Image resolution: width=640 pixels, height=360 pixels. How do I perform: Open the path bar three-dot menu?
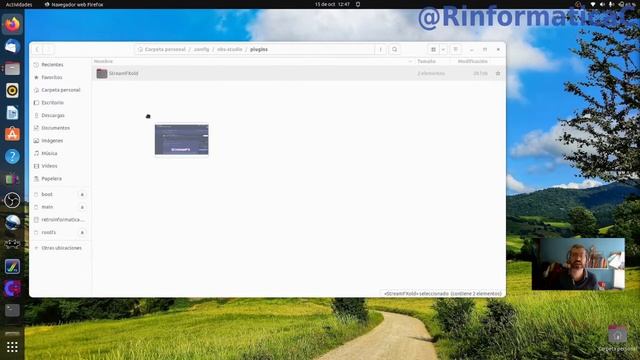[x=380, y=49]
